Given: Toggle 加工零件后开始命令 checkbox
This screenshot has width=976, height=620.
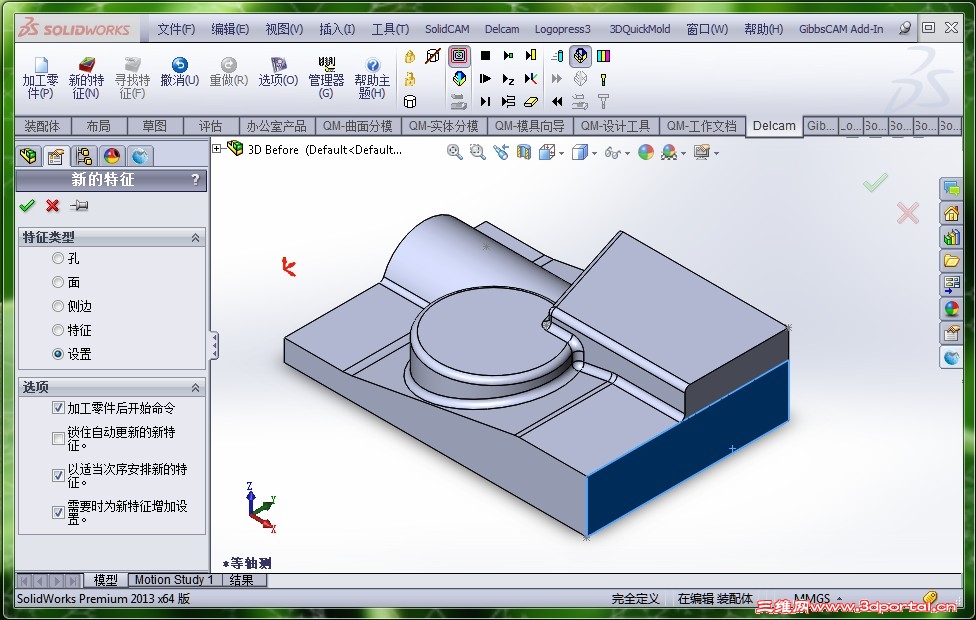Looking at the screenshot, I should coord(59,408).
